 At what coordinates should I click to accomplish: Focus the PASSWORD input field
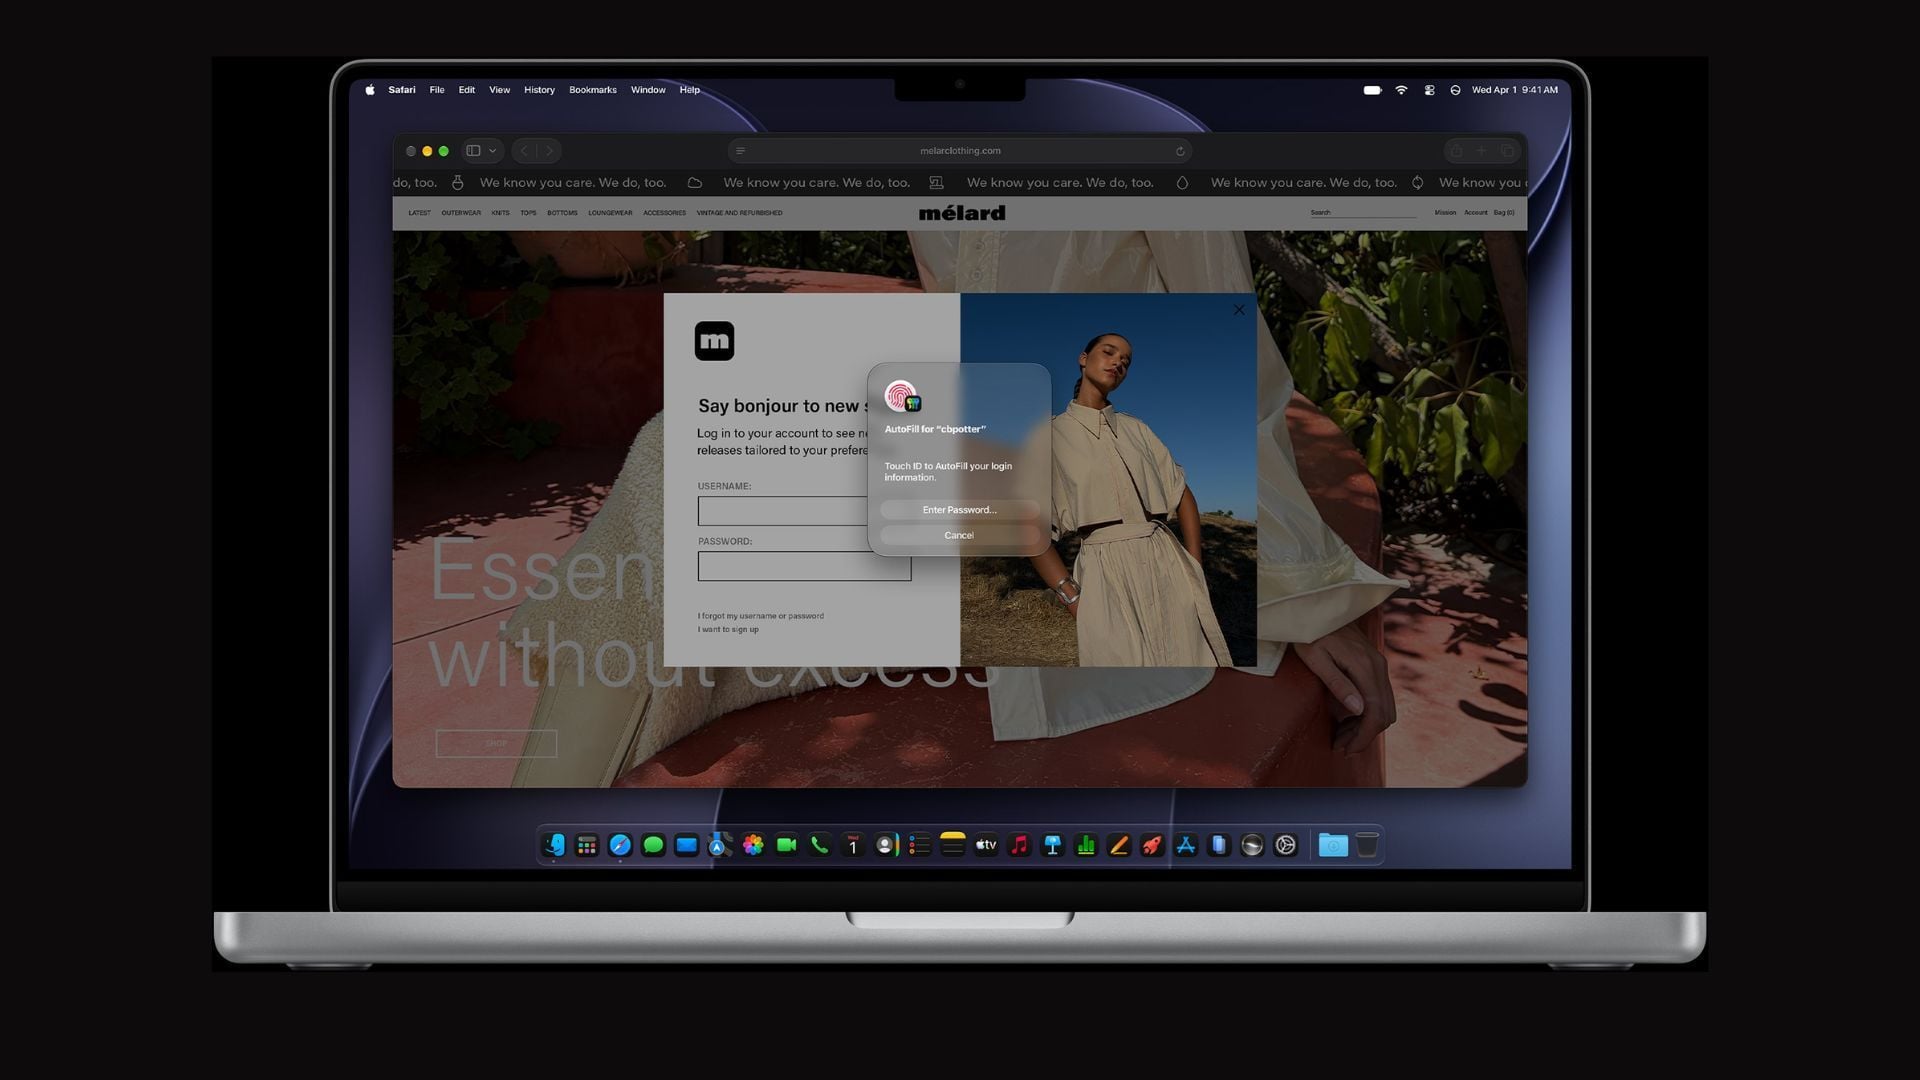click(804, 566)
